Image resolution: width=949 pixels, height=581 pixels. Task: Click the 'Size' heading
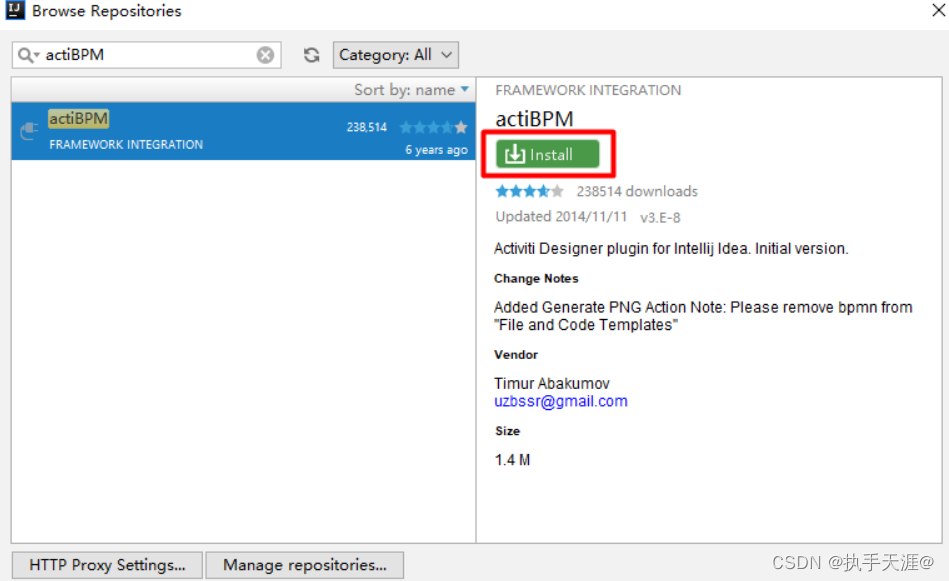pos(507,431)
